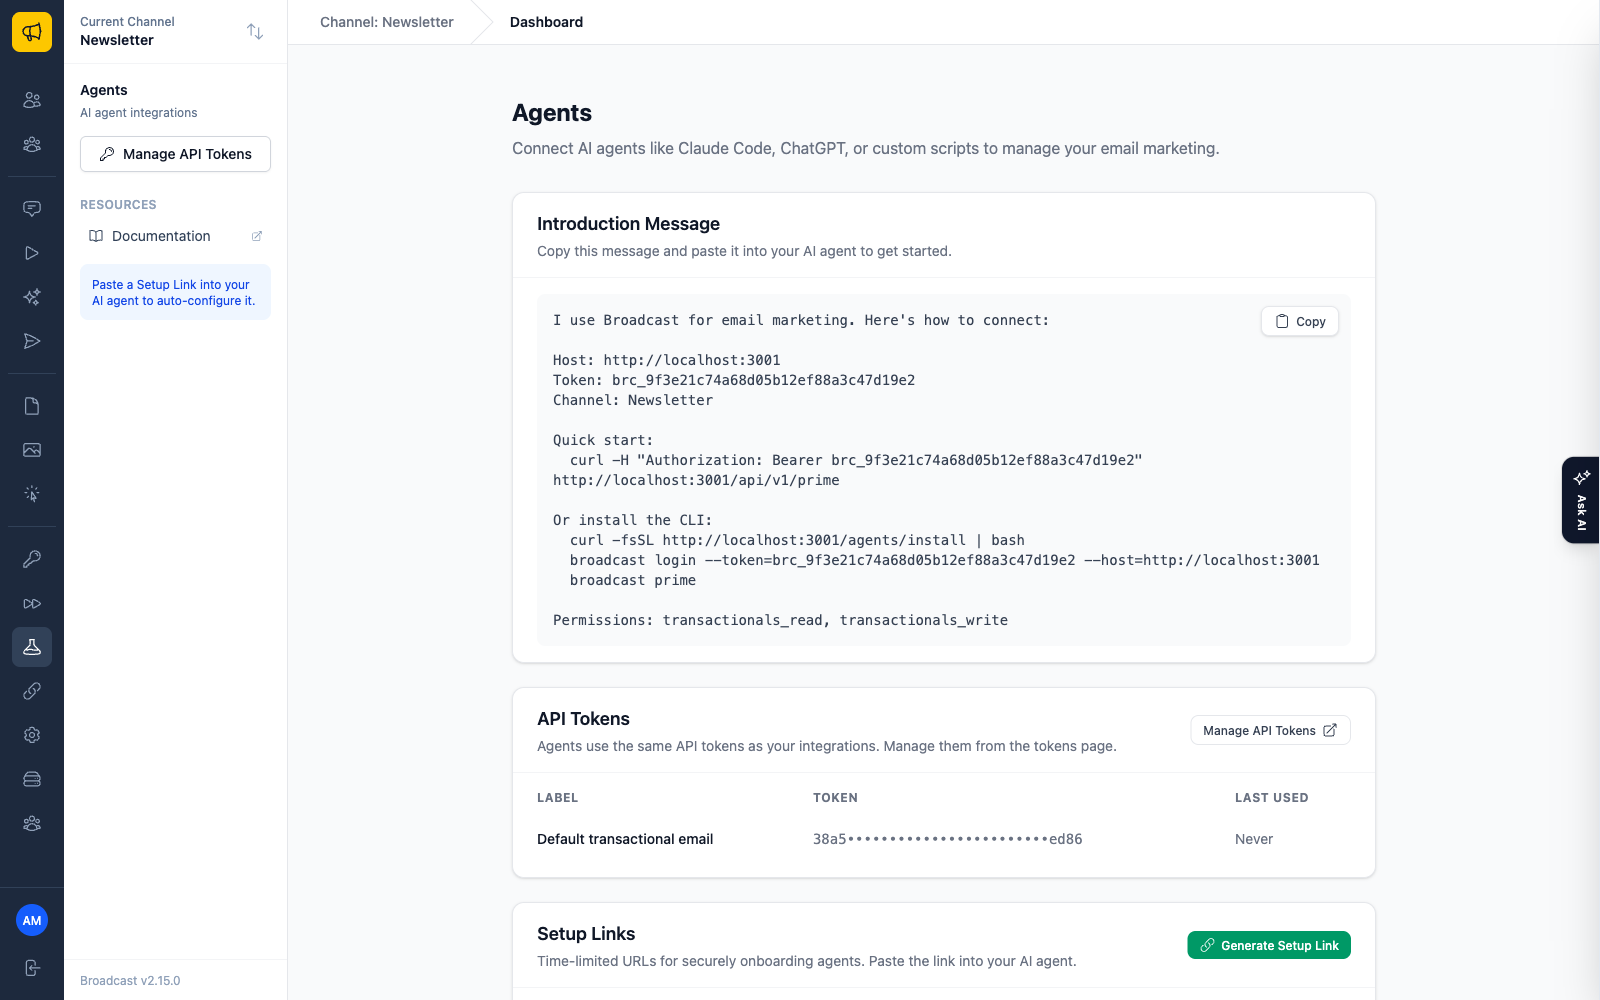Click the Setup Links heading
The image size is (1600, 1000).
point(586,934)
